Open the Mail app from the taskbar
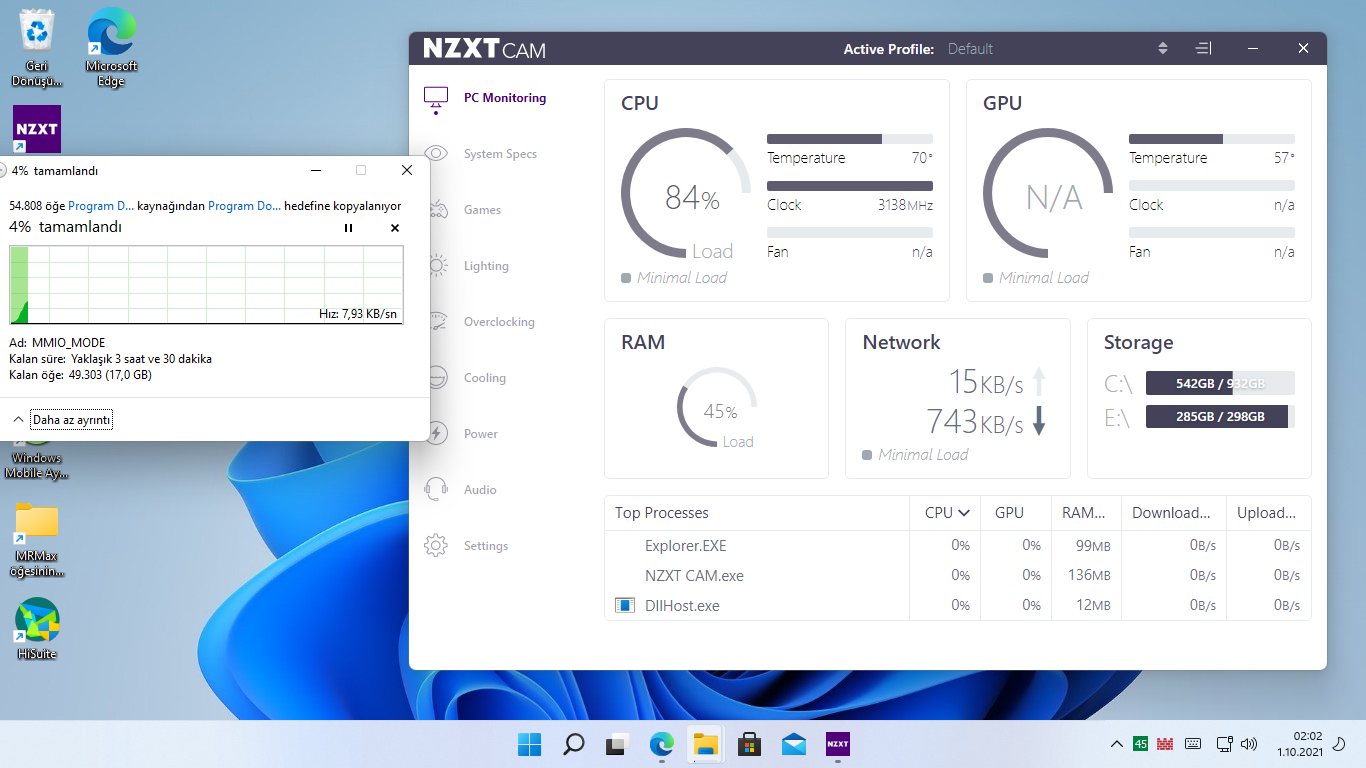This screenshot has height=768, width=1366. pyautogui.click(x=794, y=744)
